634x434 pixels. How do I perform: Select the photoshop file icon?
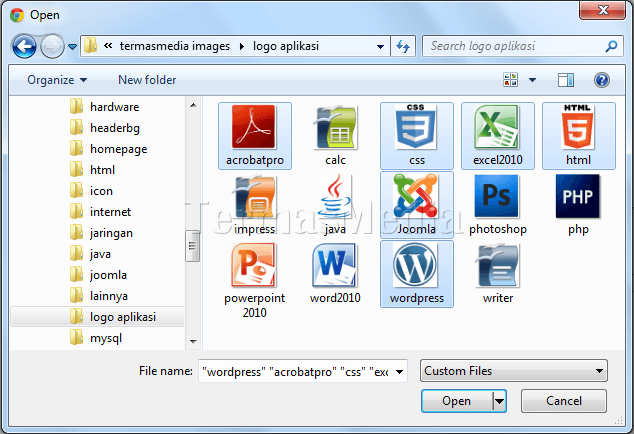click(x=497, y=197)
